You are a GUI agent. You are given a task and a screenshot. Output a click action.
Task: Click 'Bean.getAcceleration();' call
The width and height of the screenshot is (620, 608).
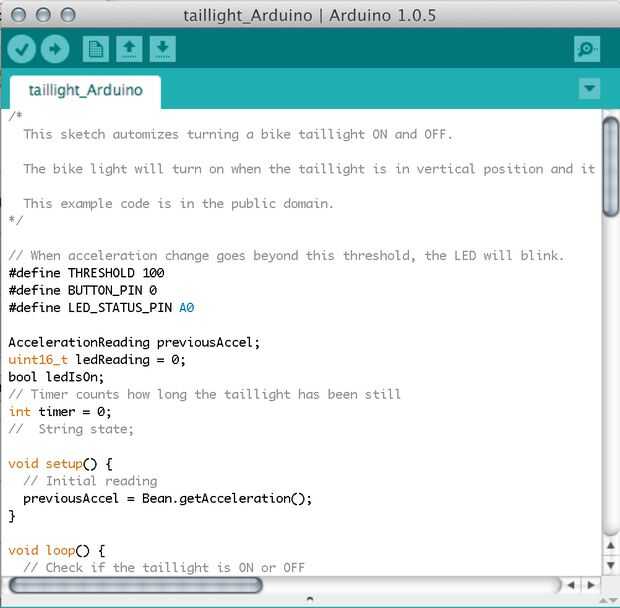click(227, 498)
